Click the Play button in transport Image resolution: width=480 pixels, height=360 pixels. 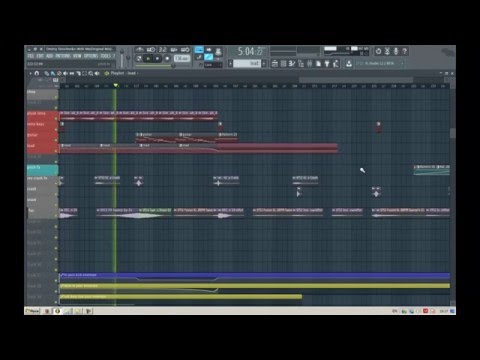click(x=148, y=59)
